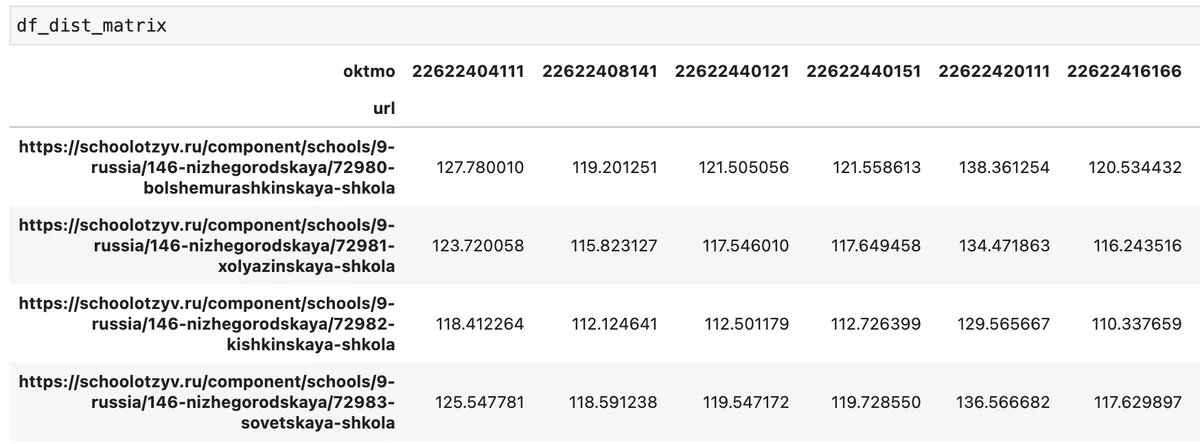Click the cell value 136.566682
The height and width of the screenshot is (444, 1200).
pos(1007,402)
